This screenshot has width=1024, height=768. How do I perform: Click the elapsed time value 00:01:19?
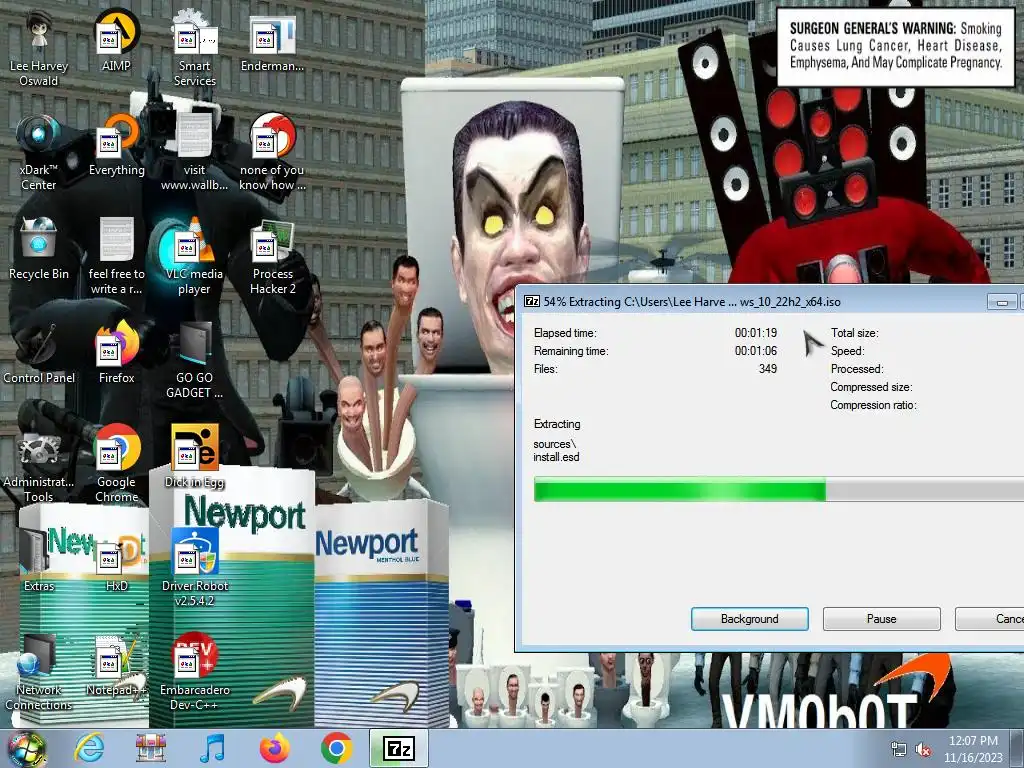[756, 333]
